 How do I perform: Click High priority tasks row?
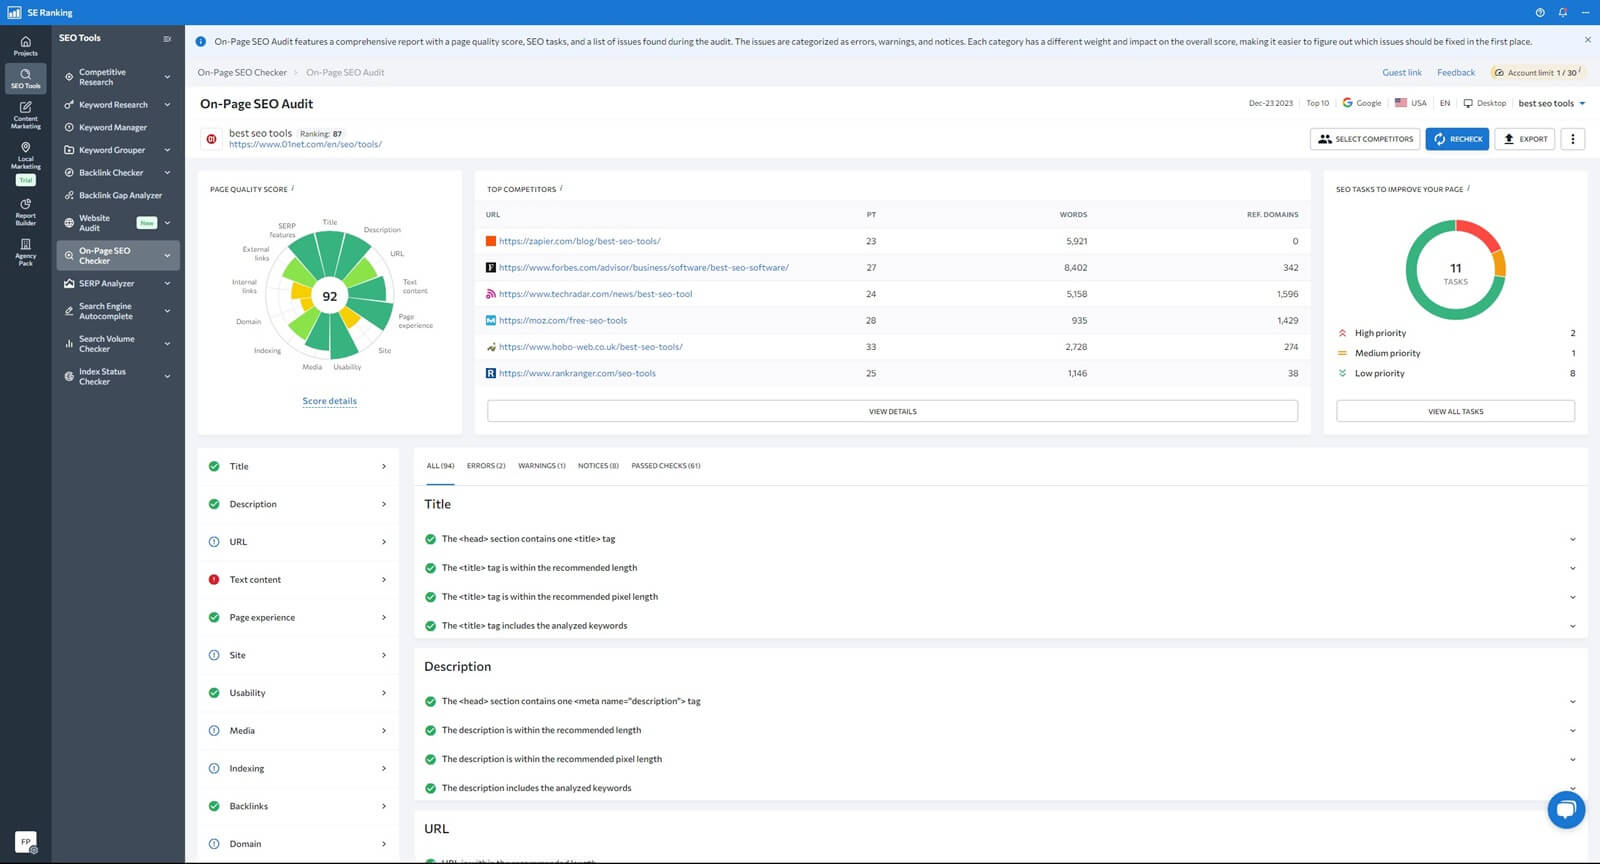(1456, 333)
